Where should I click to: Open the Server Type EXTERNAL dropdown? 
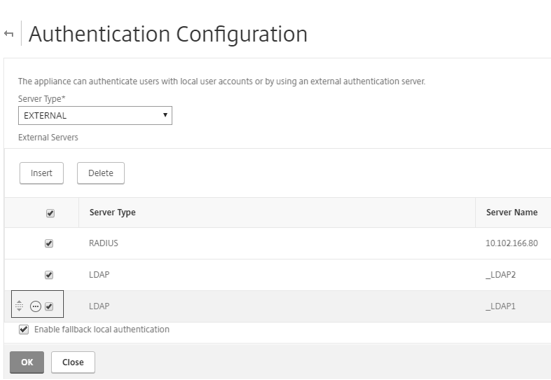(x=95, y=115)
